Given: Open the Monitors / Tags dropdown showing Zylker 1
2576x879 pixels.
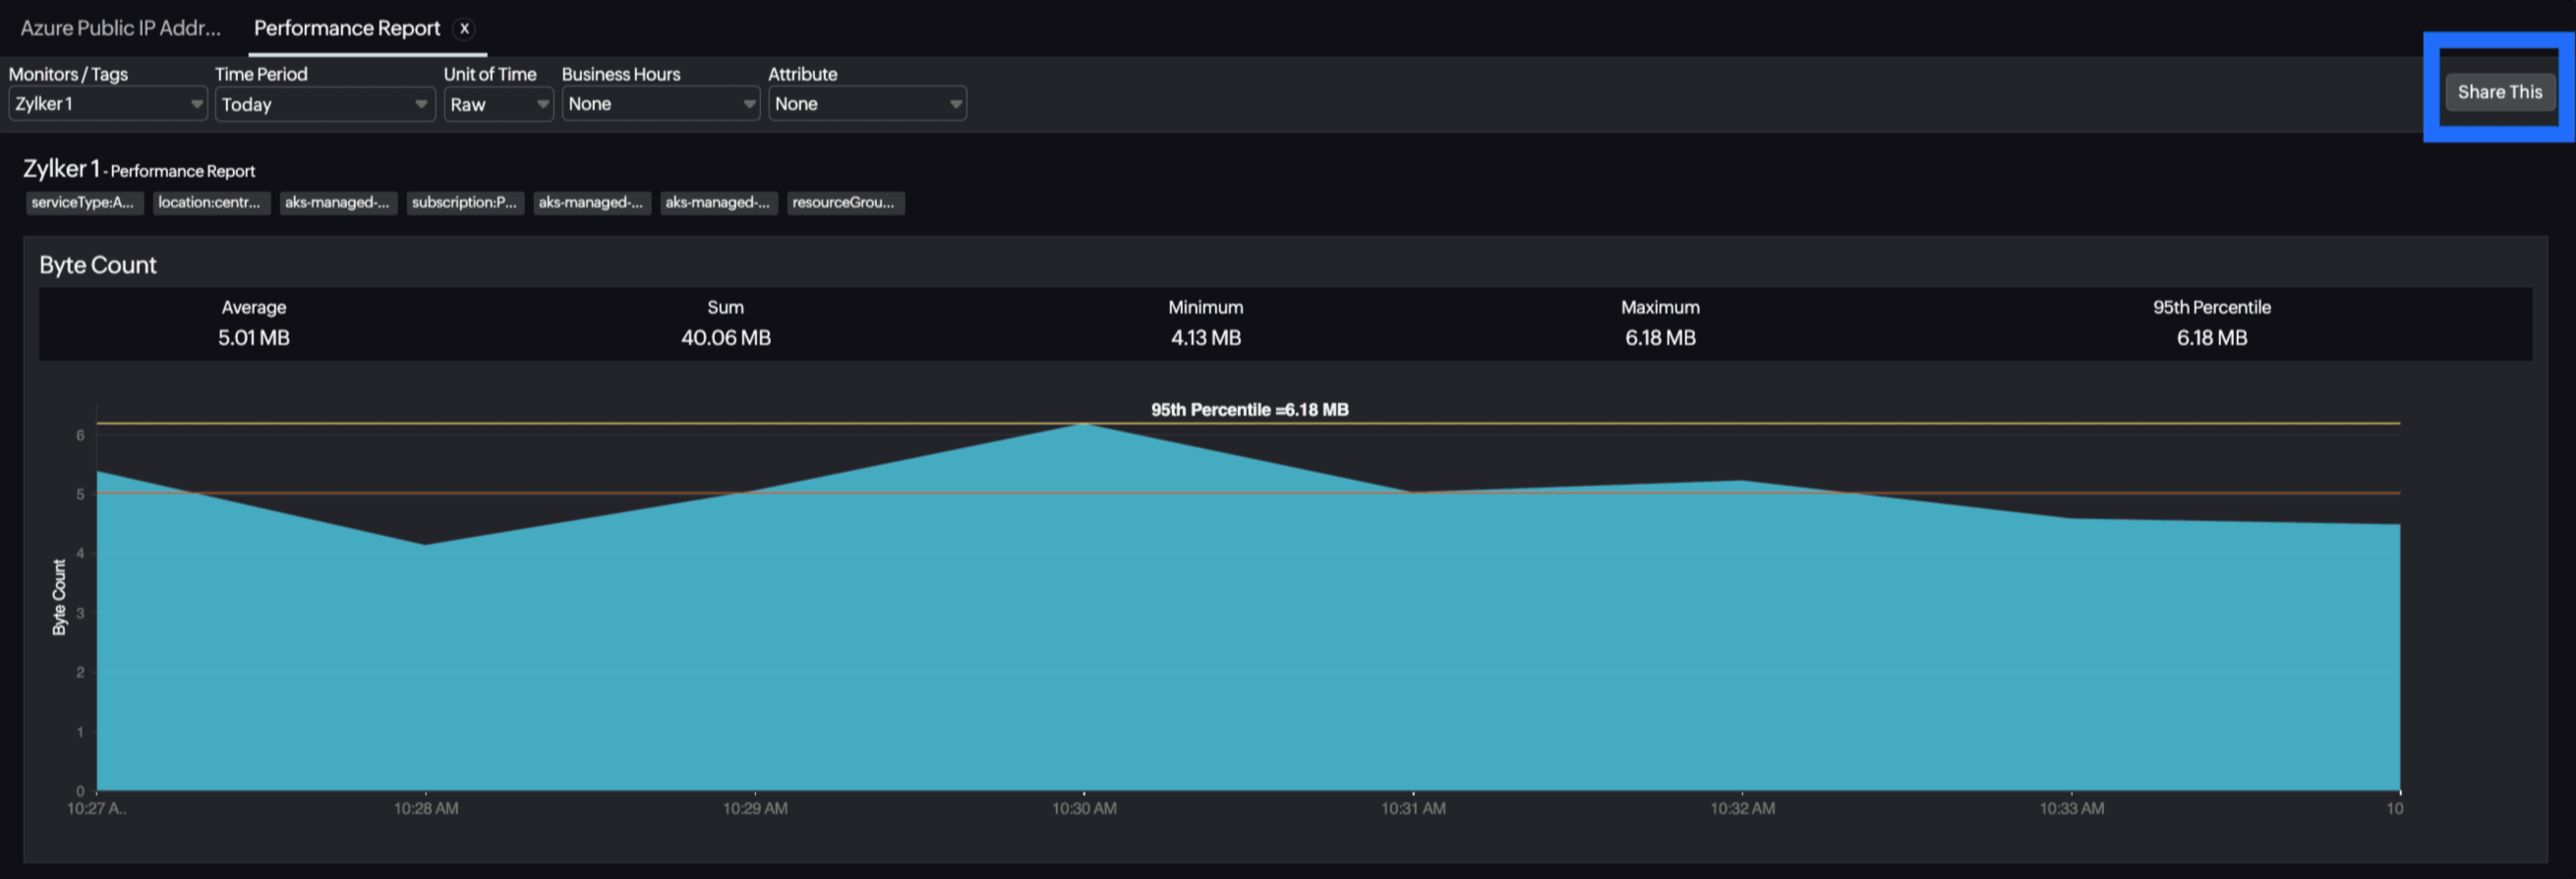Looking at the screenshot, I should pos(107,104).
